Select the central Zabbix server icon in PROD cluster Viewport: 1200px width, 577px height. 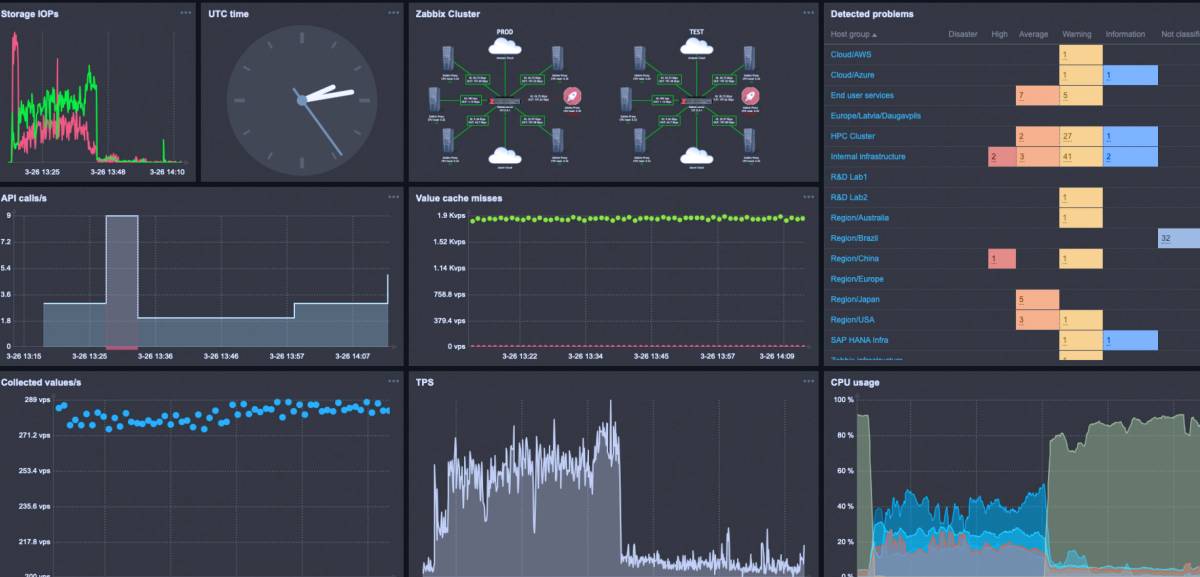(x=508, y=100)
